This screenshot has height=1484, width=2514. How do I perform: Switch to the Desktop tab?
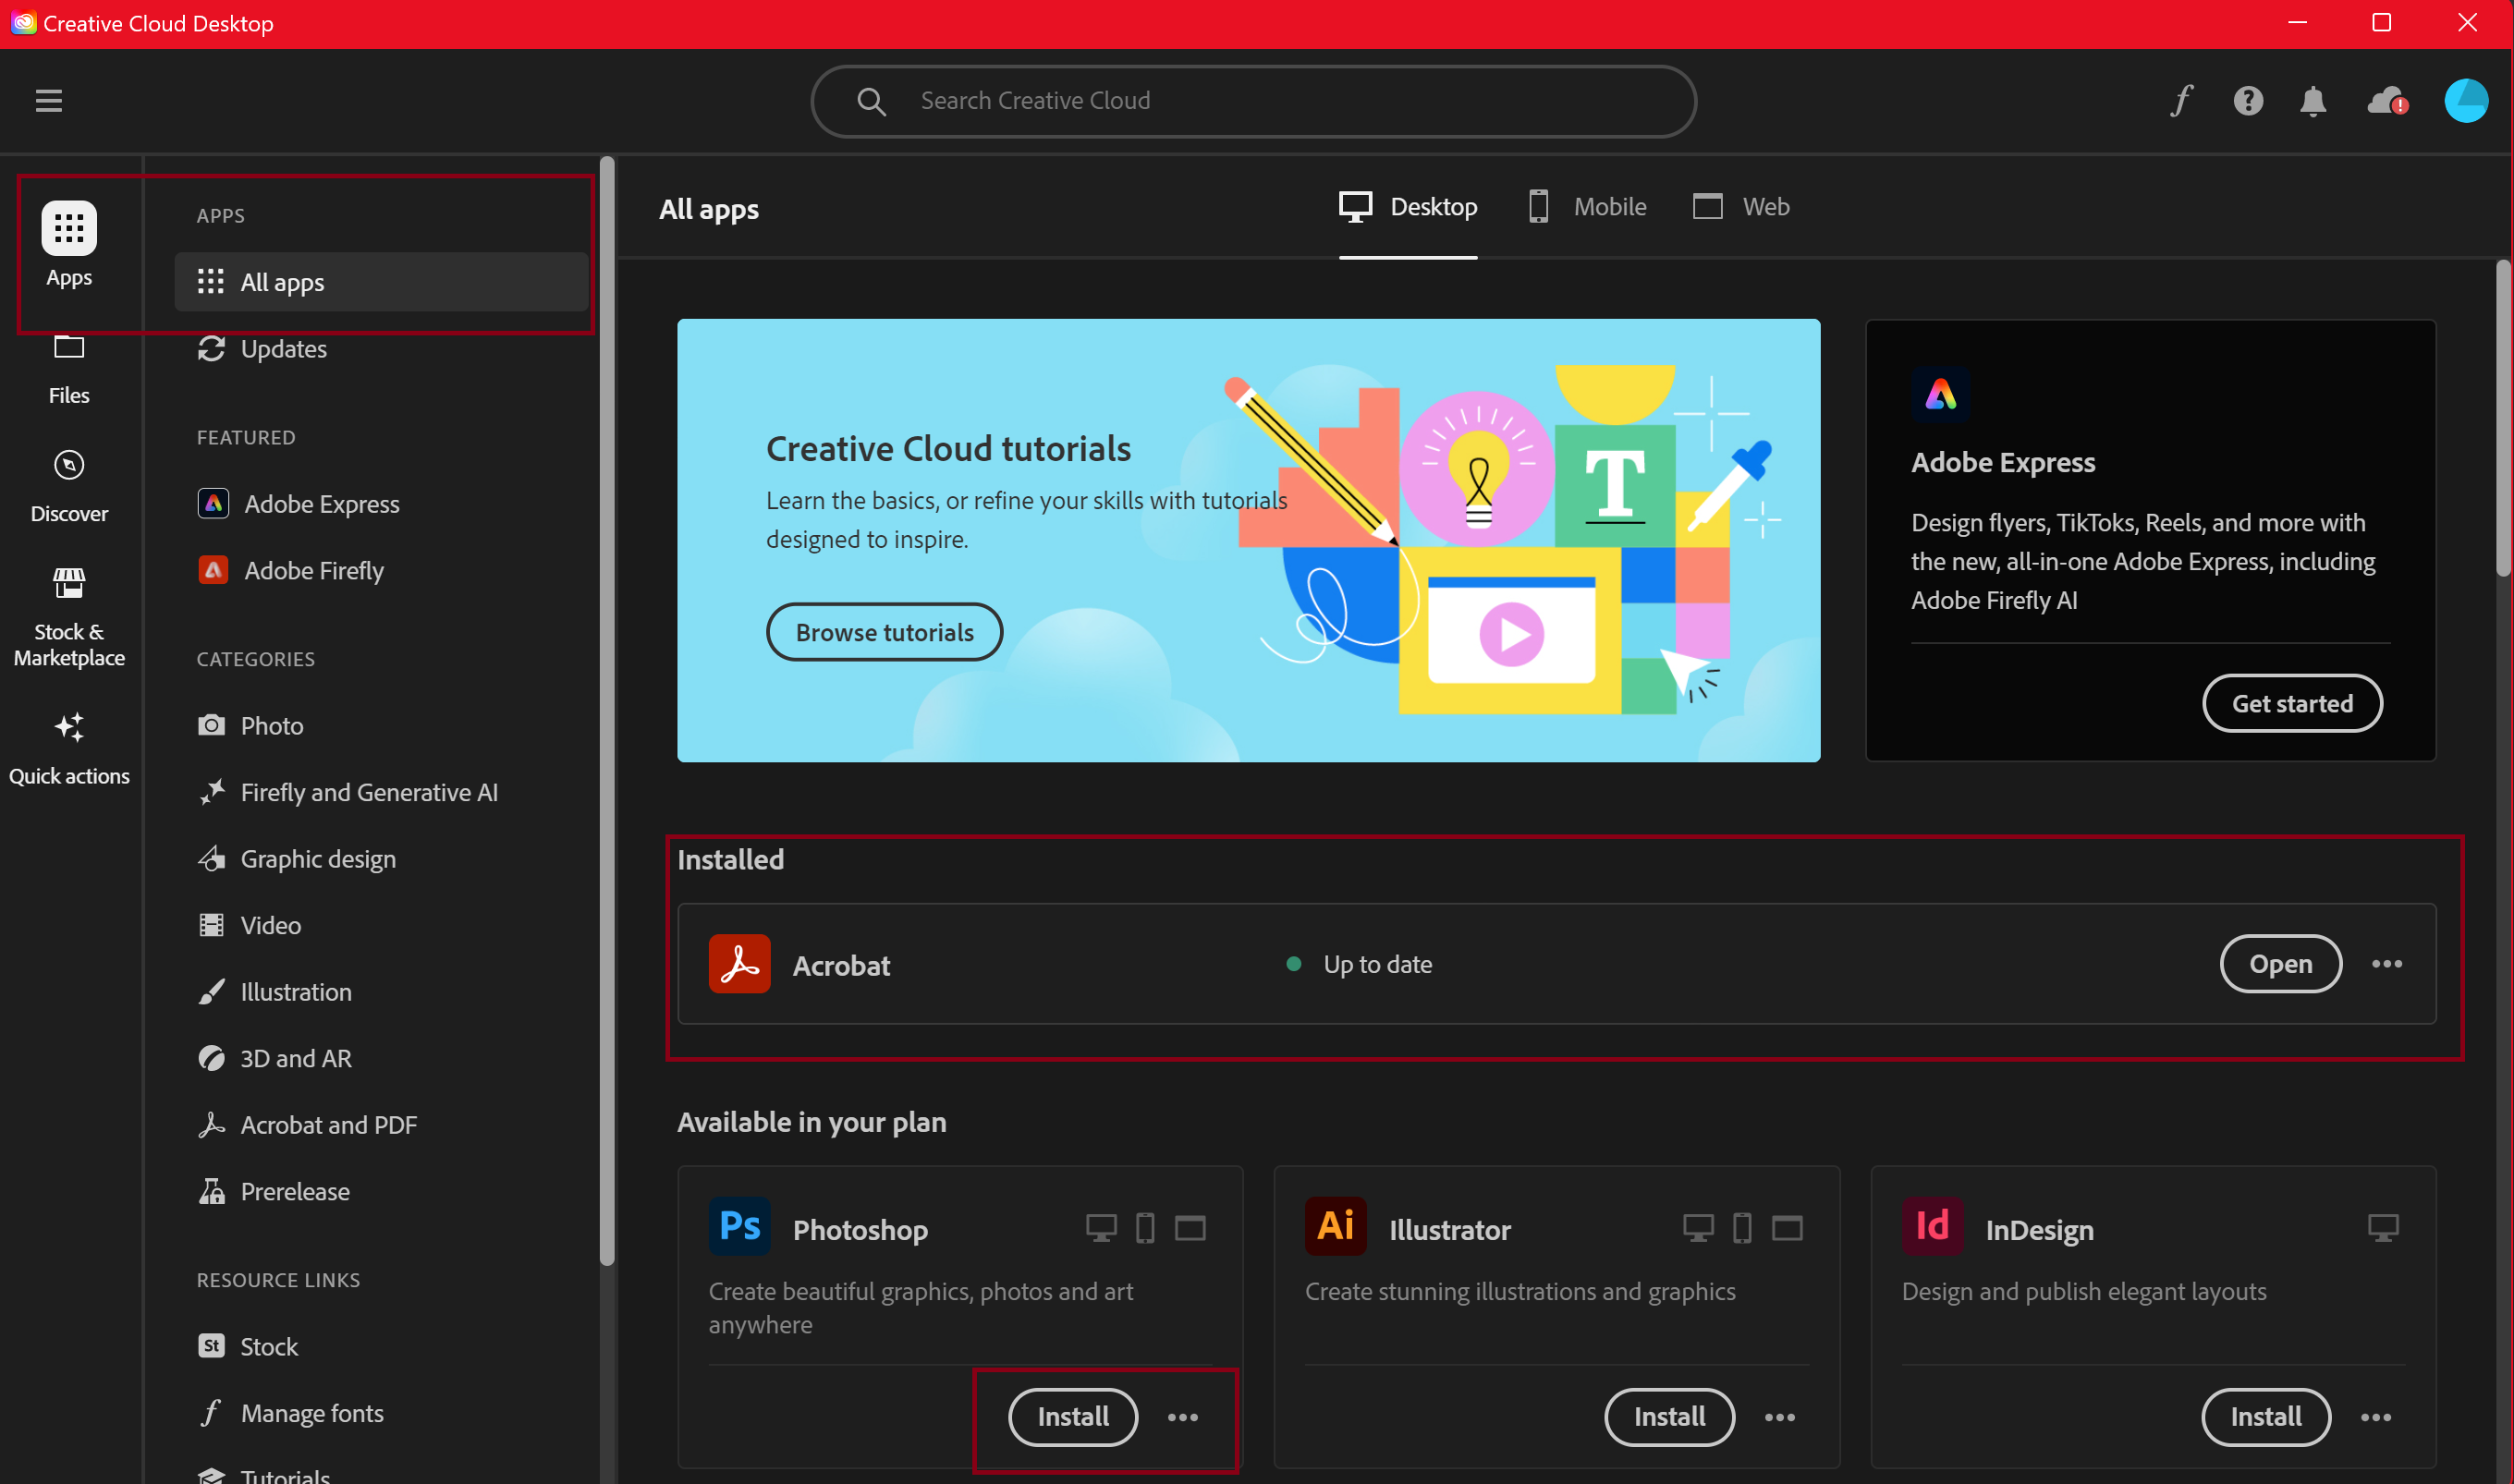[1408, 207]
